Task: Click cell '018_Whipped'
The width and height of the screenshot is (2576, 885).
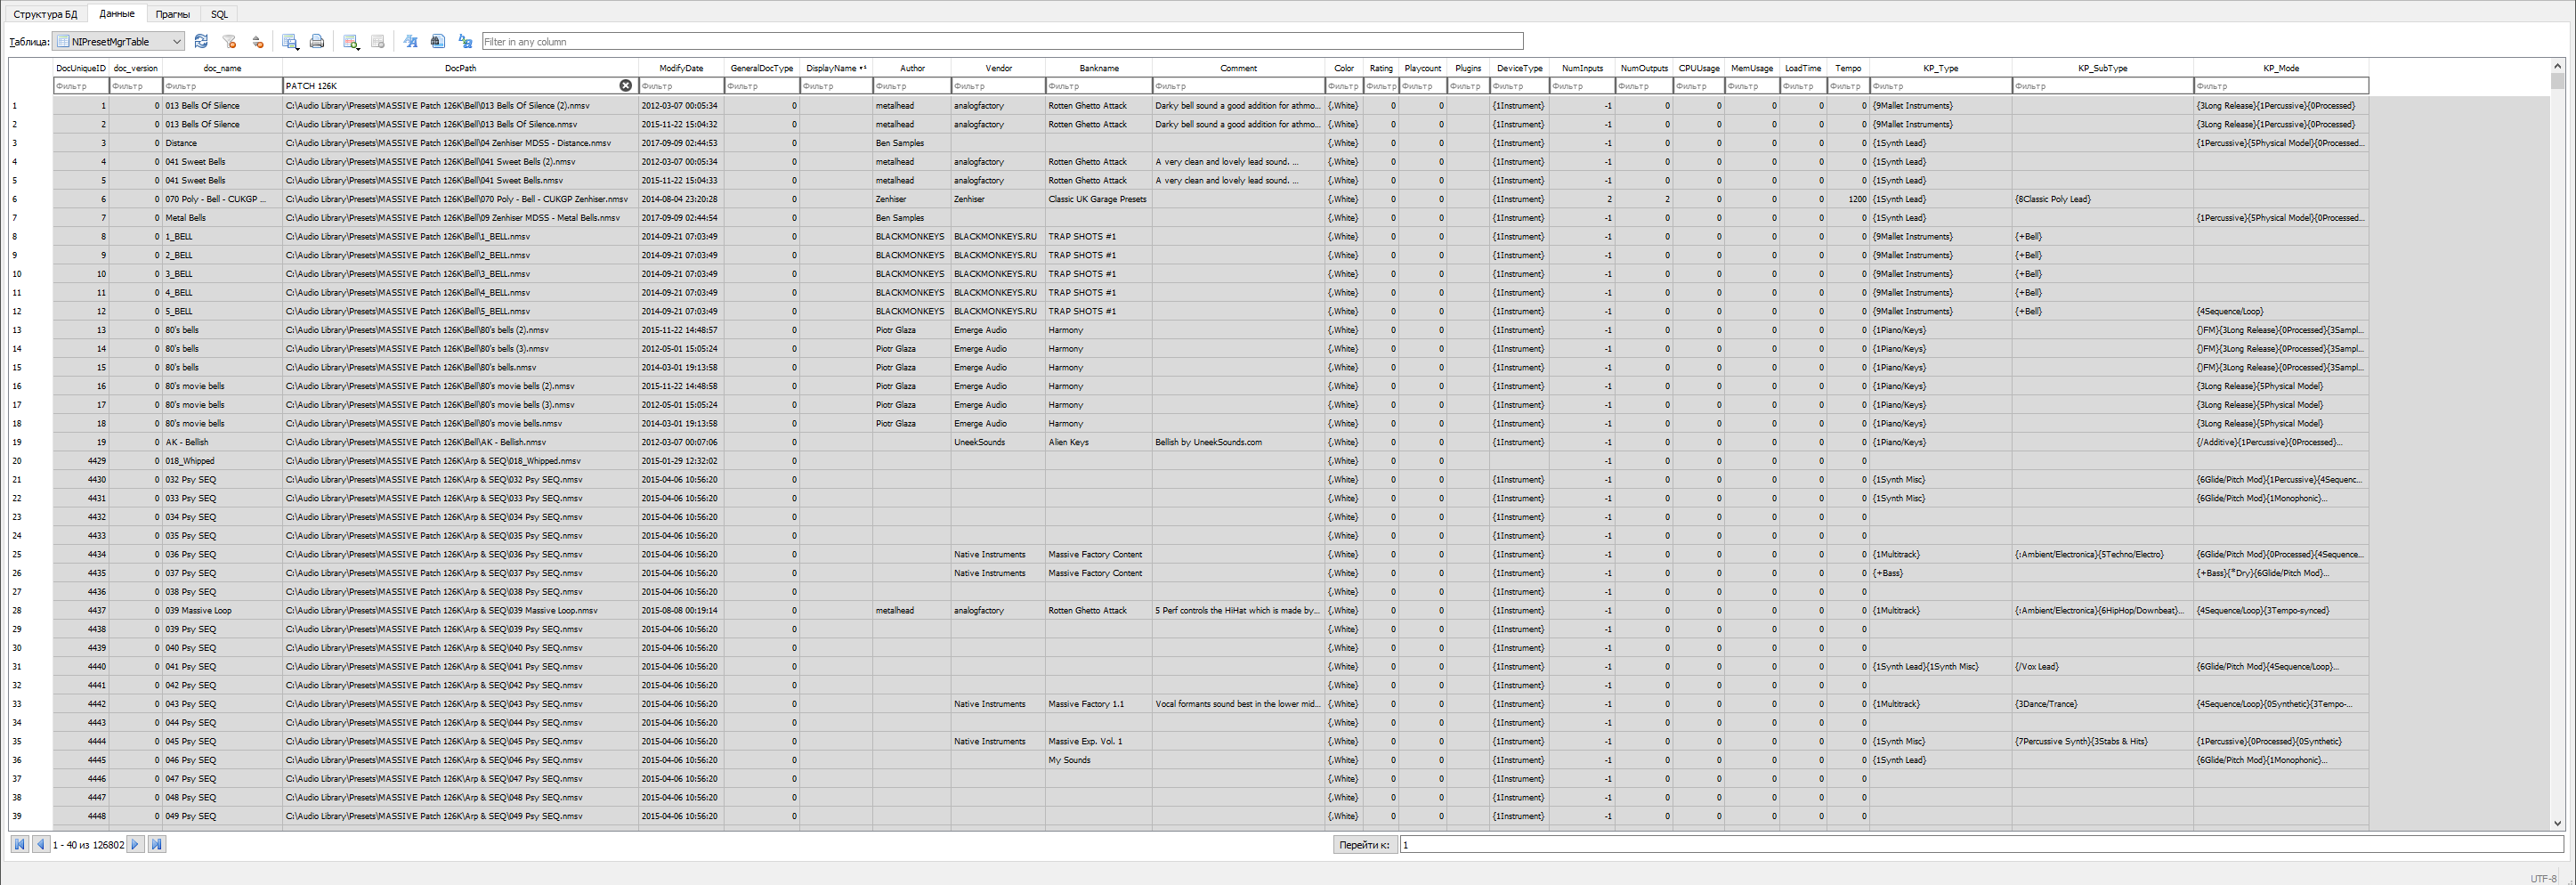Action: (x=222, y=461)
